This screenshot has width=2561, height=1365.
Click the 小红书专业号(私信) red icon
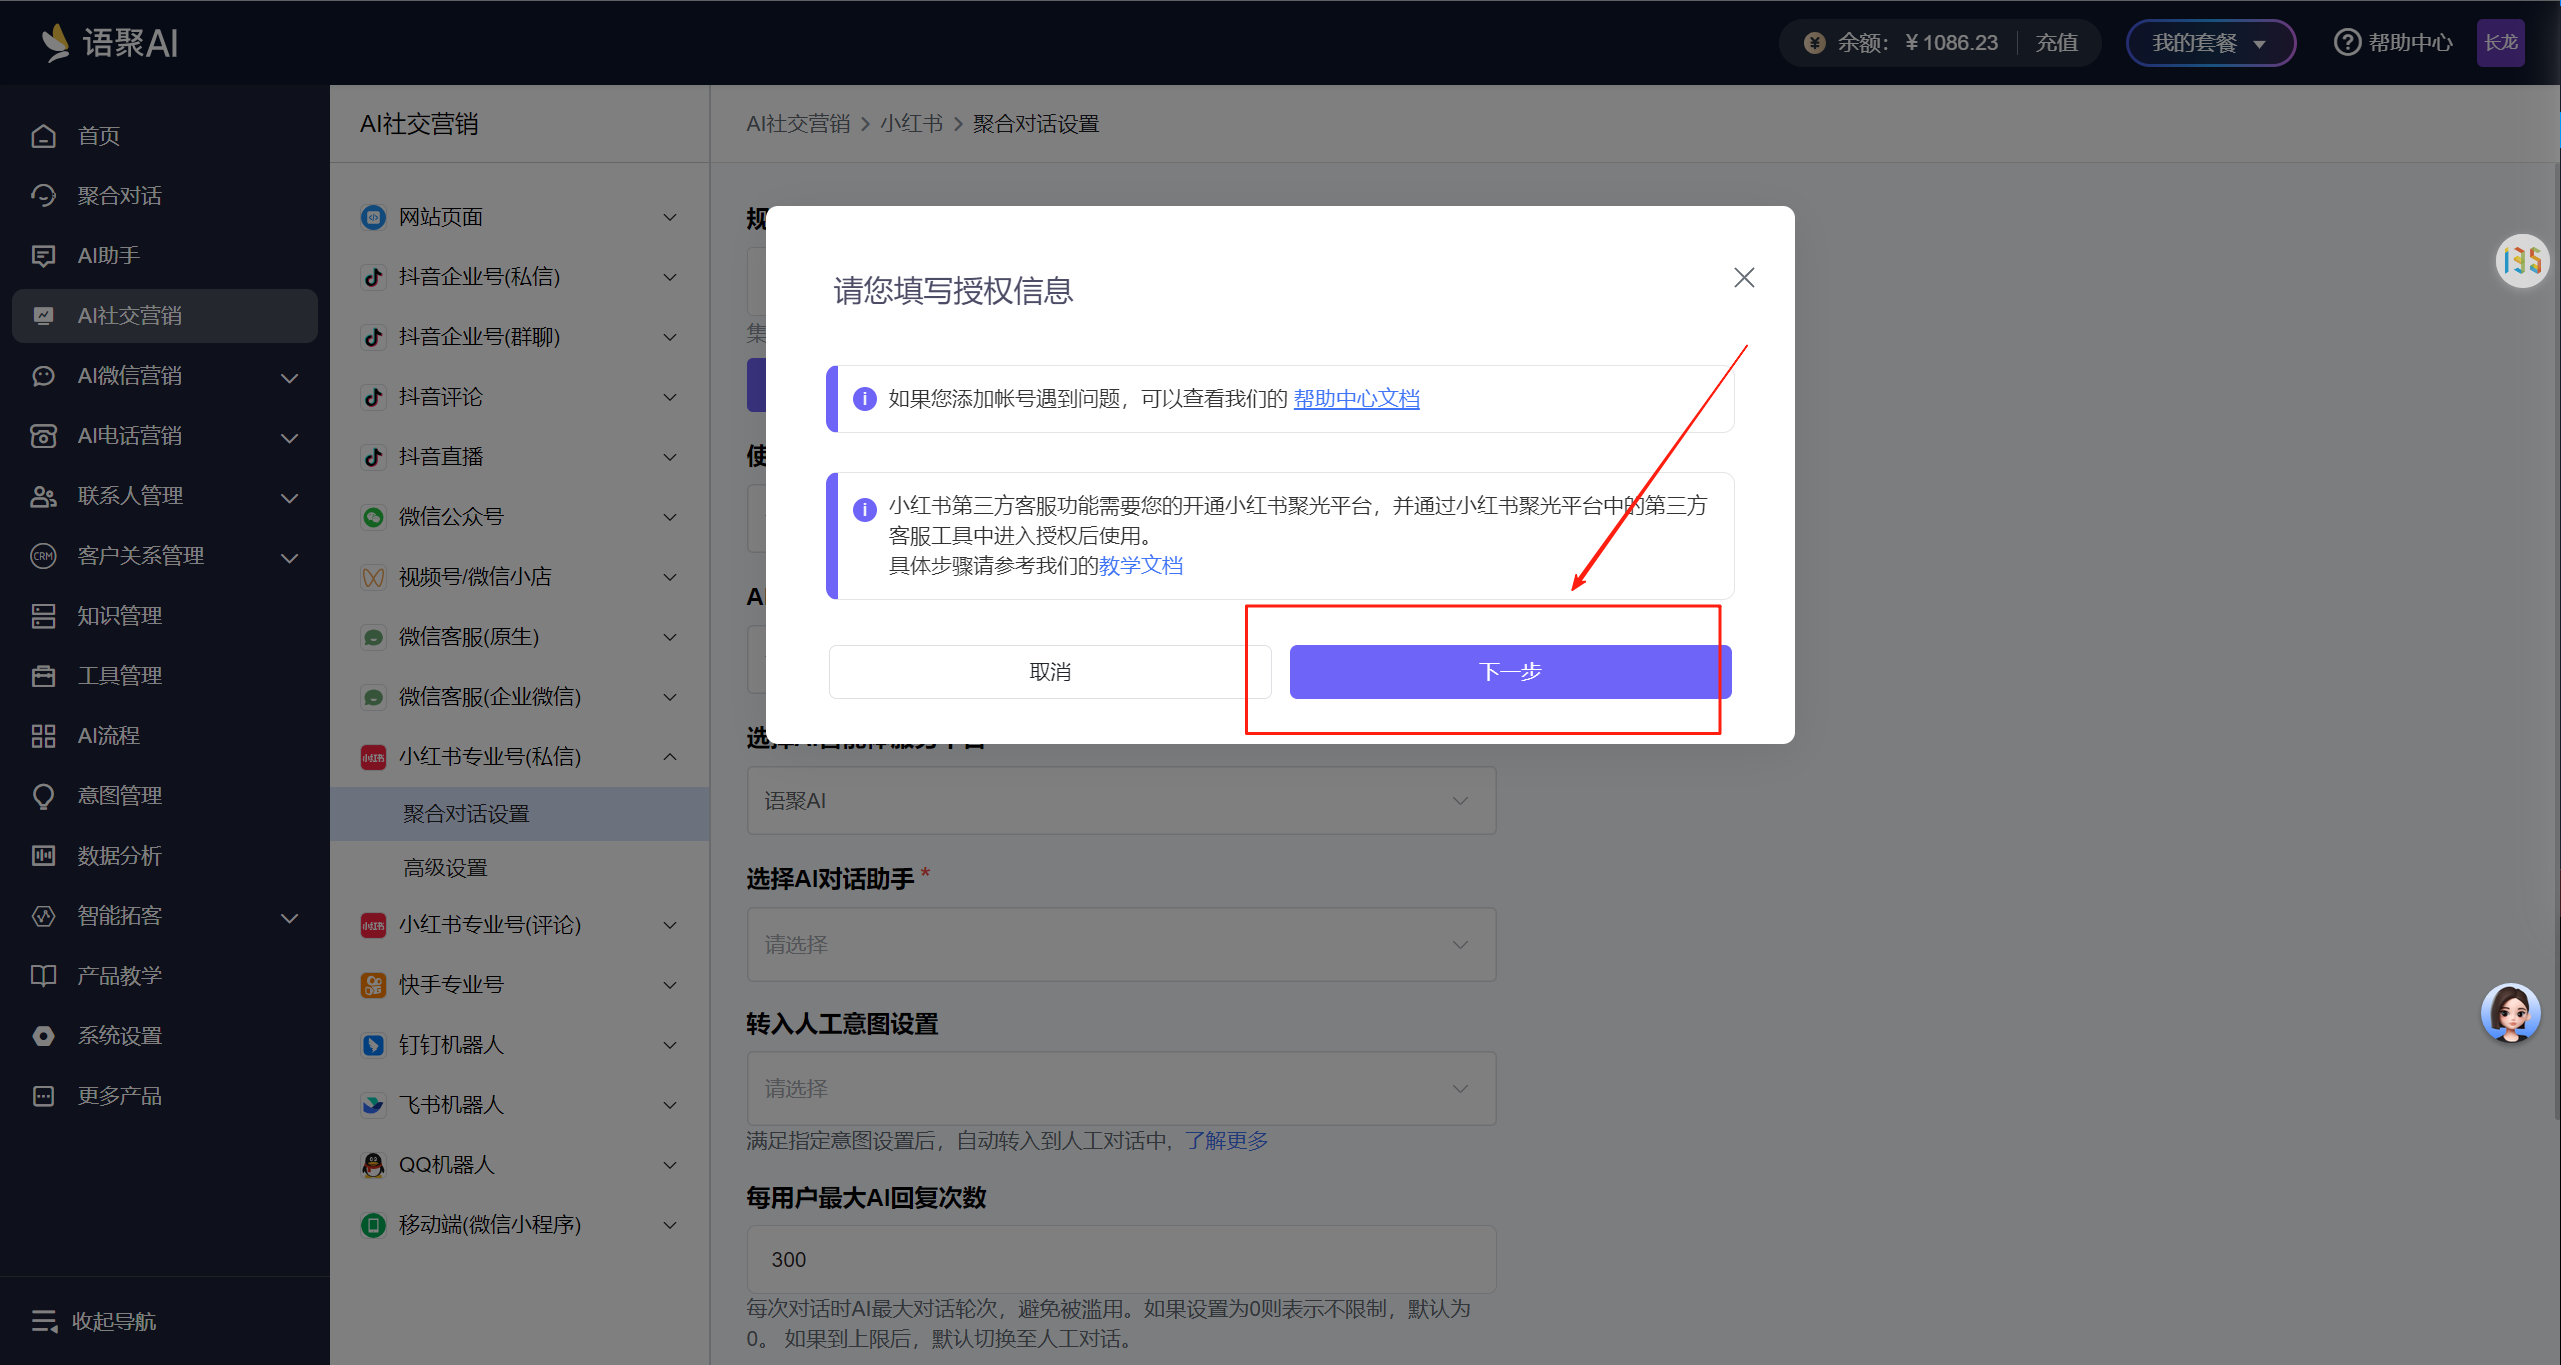click(373, 757)
